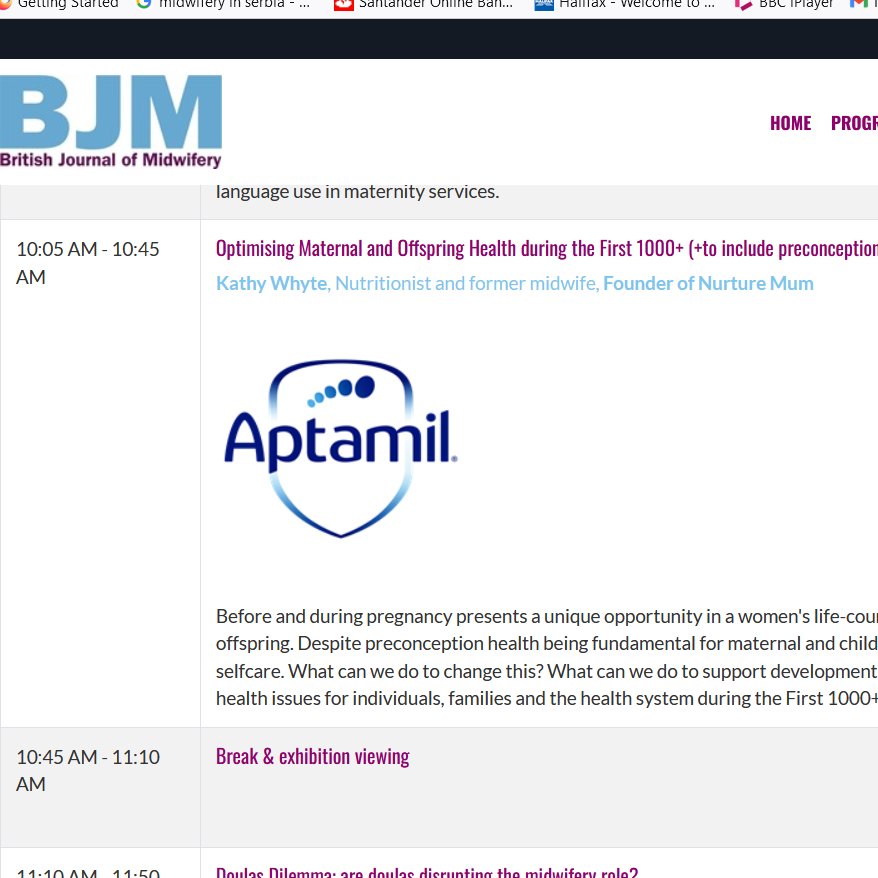The width and height of the screenshot is (878, 878).
Task: Click line starting 'selfcare. What can we do'
Action: tap(547, 671)
